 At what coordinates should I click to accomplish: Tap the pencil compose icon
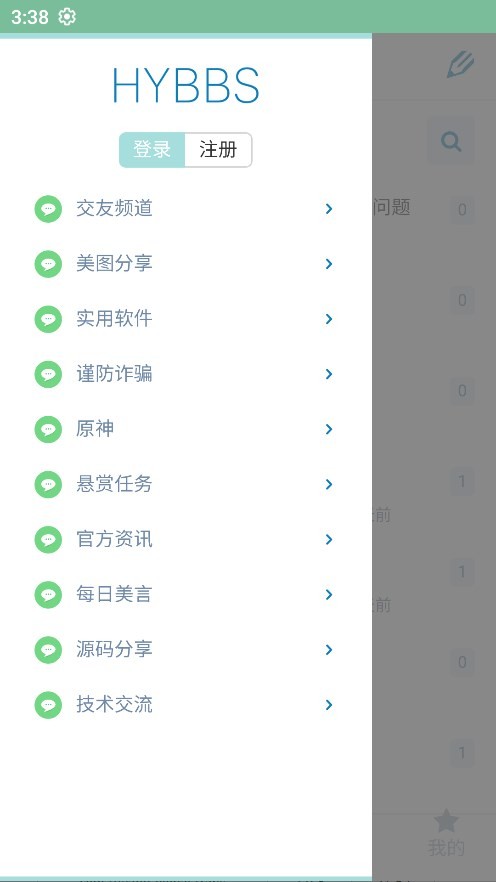point(461,64)
